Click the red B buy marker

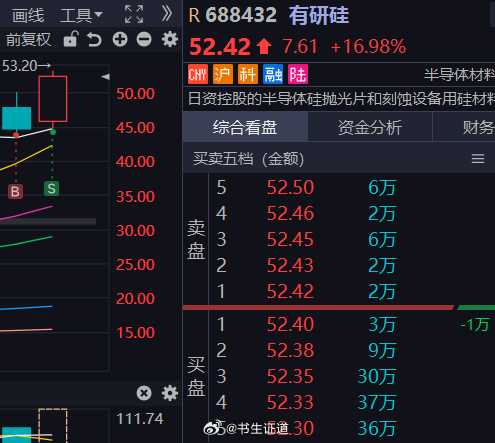[x=15, y=192]
